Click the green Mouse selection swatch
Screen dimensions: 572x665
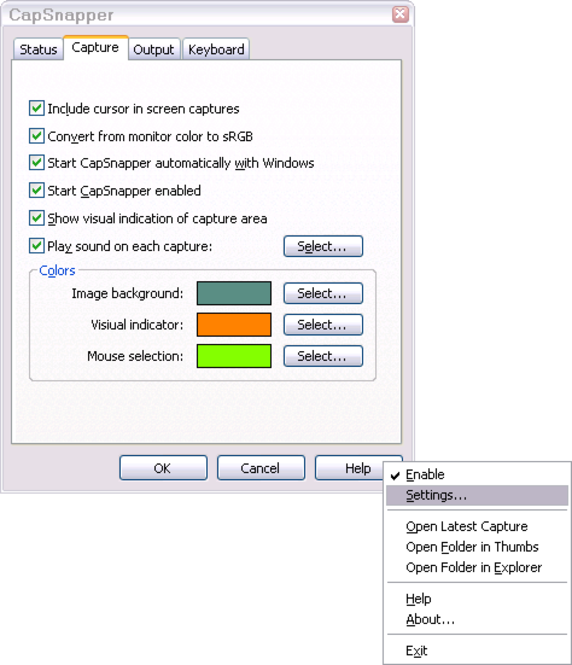[234, 356]
